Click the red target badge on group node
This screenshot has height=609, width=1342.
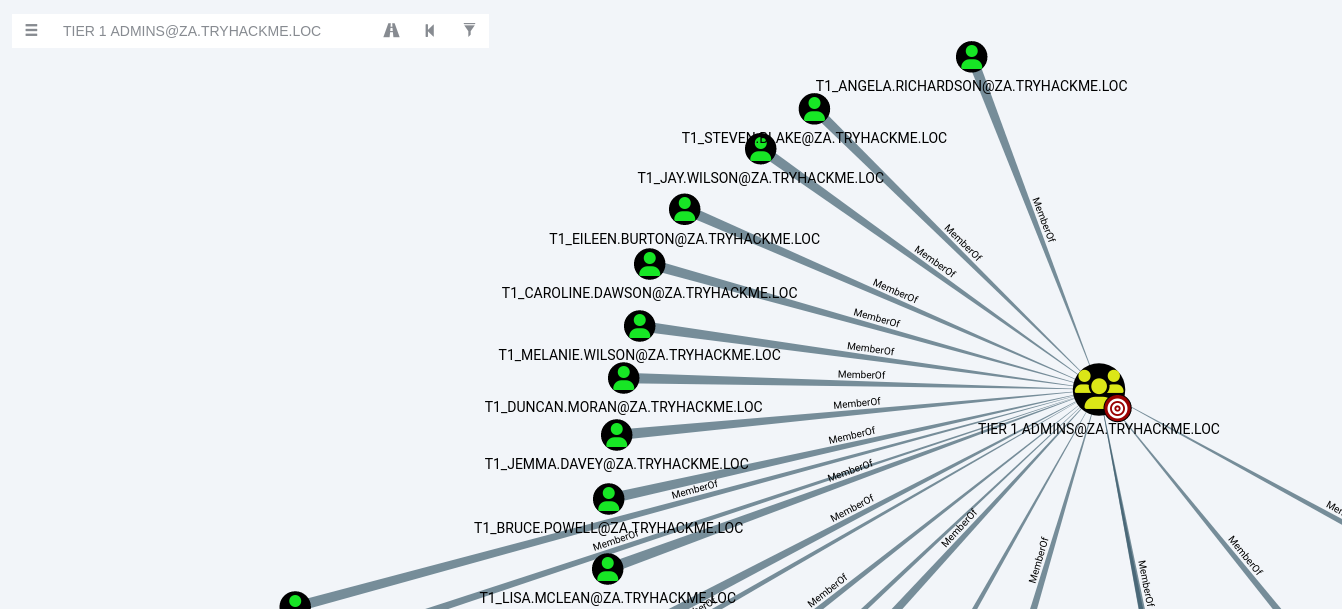pyautogui.click(x=1118, y=408)
